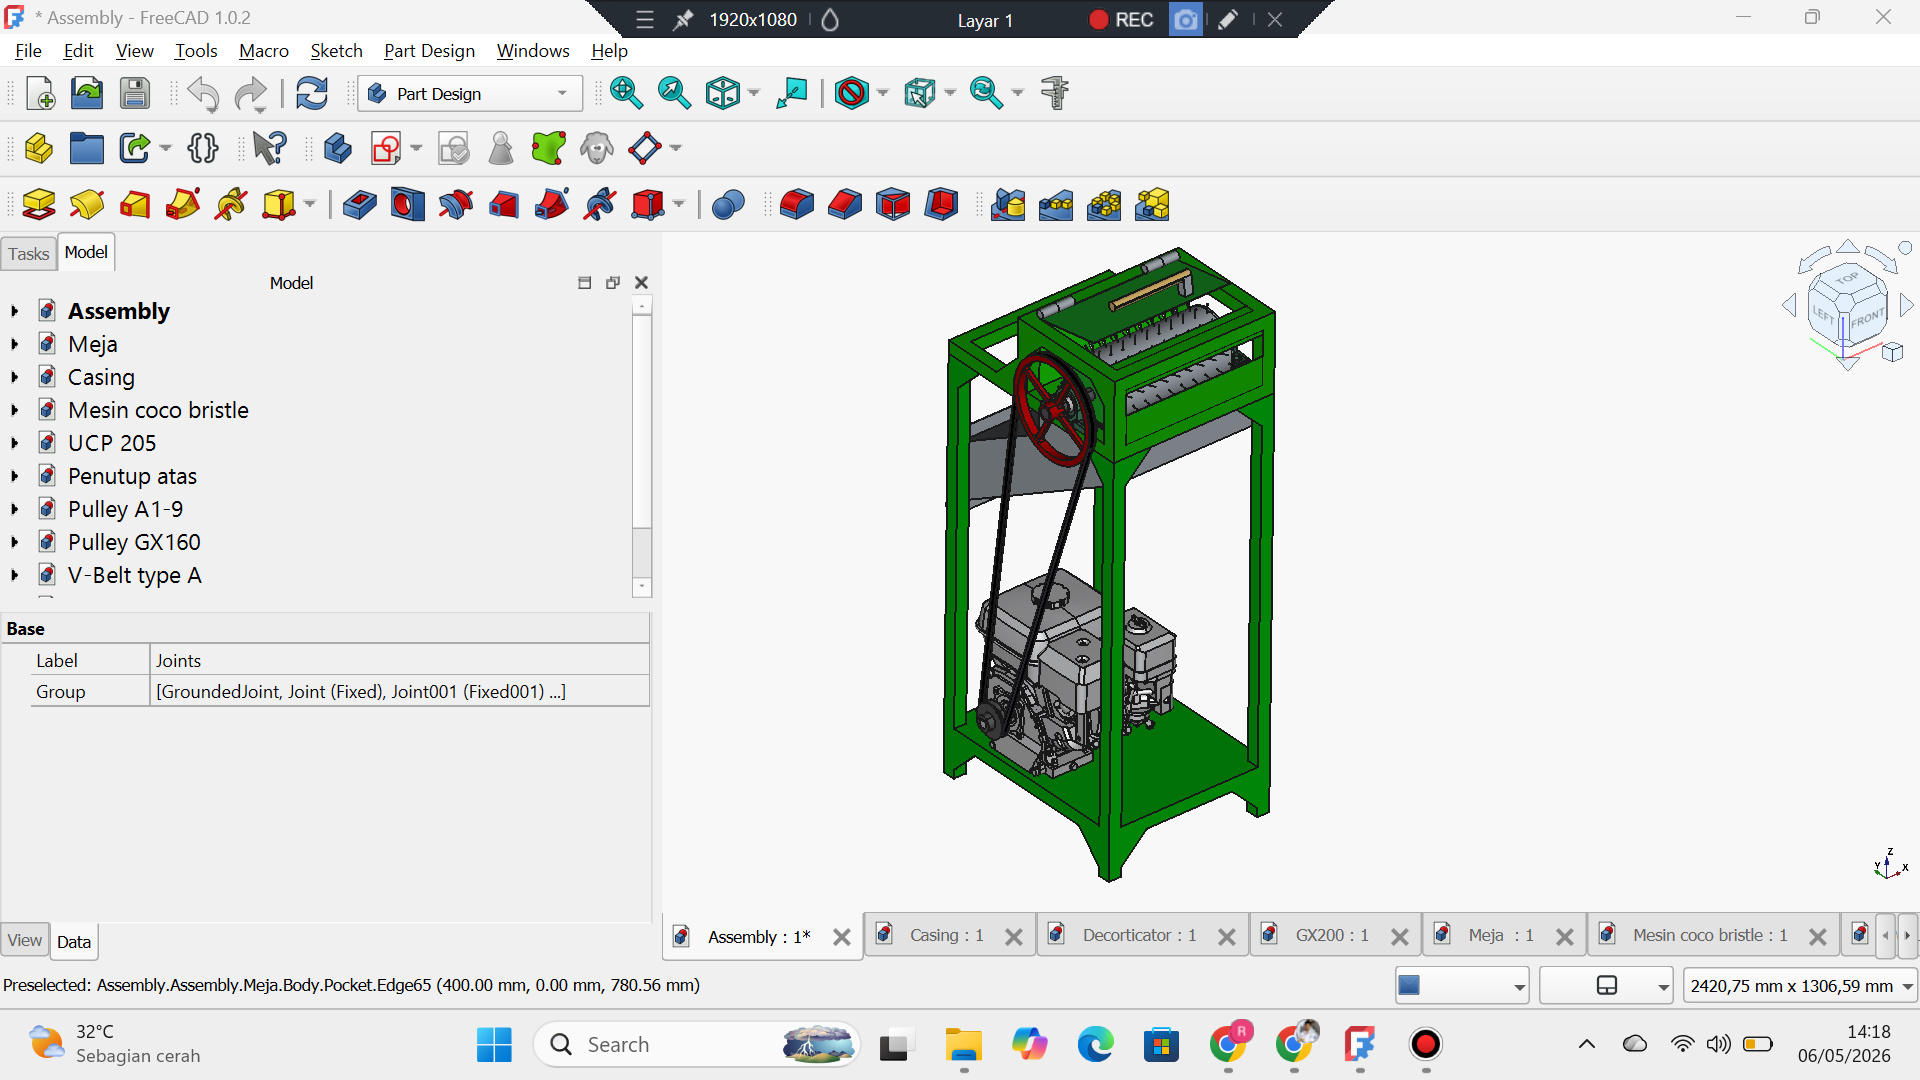
Task: Switch to the Casing : 1 document tab
Action: tap(947, 935)
